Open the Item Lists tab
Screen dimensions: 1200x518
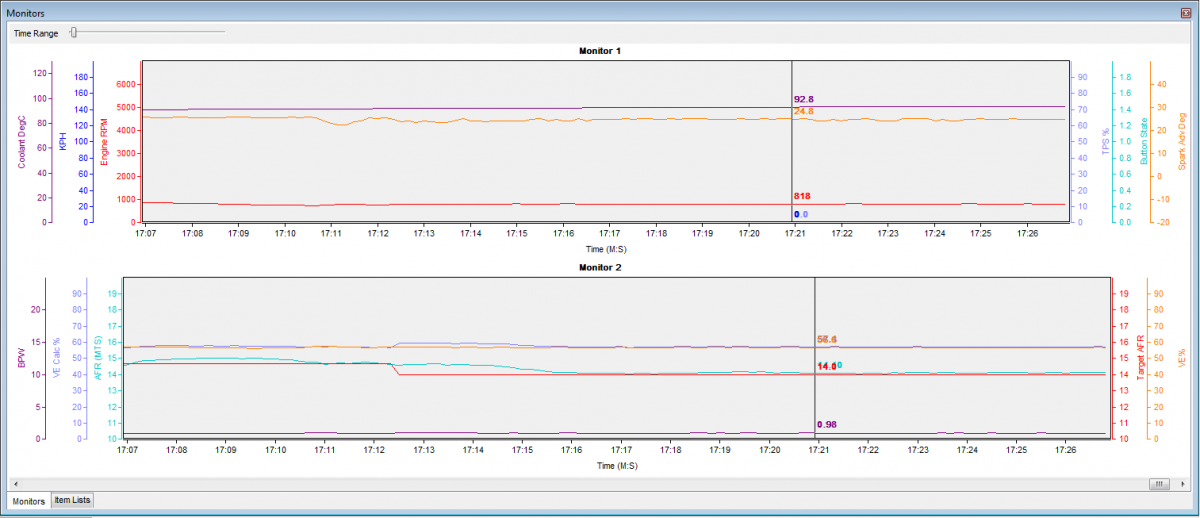click(x=72, y=500)
